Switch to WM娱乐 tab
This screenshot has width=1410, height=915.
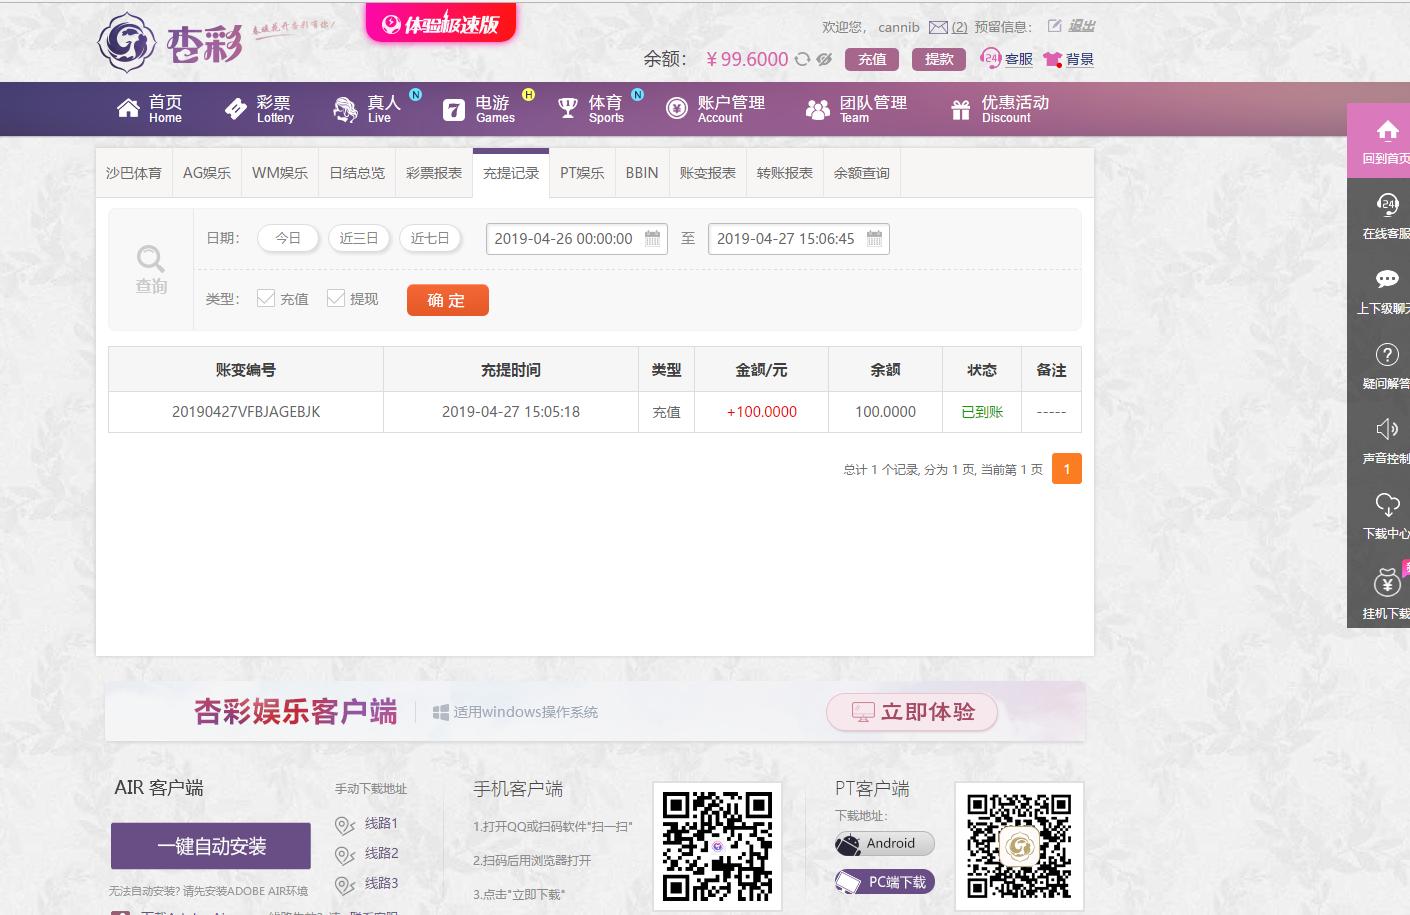tap(280, 173)
